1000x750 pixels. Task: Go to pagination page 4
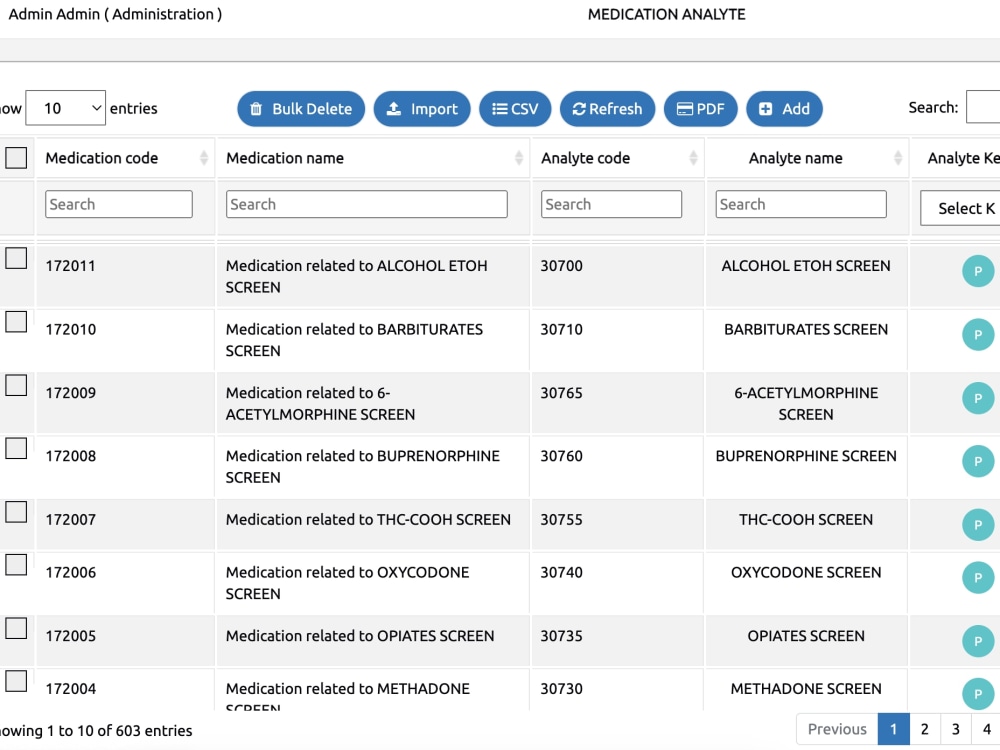pyautogui.click(x=986, y=729)
